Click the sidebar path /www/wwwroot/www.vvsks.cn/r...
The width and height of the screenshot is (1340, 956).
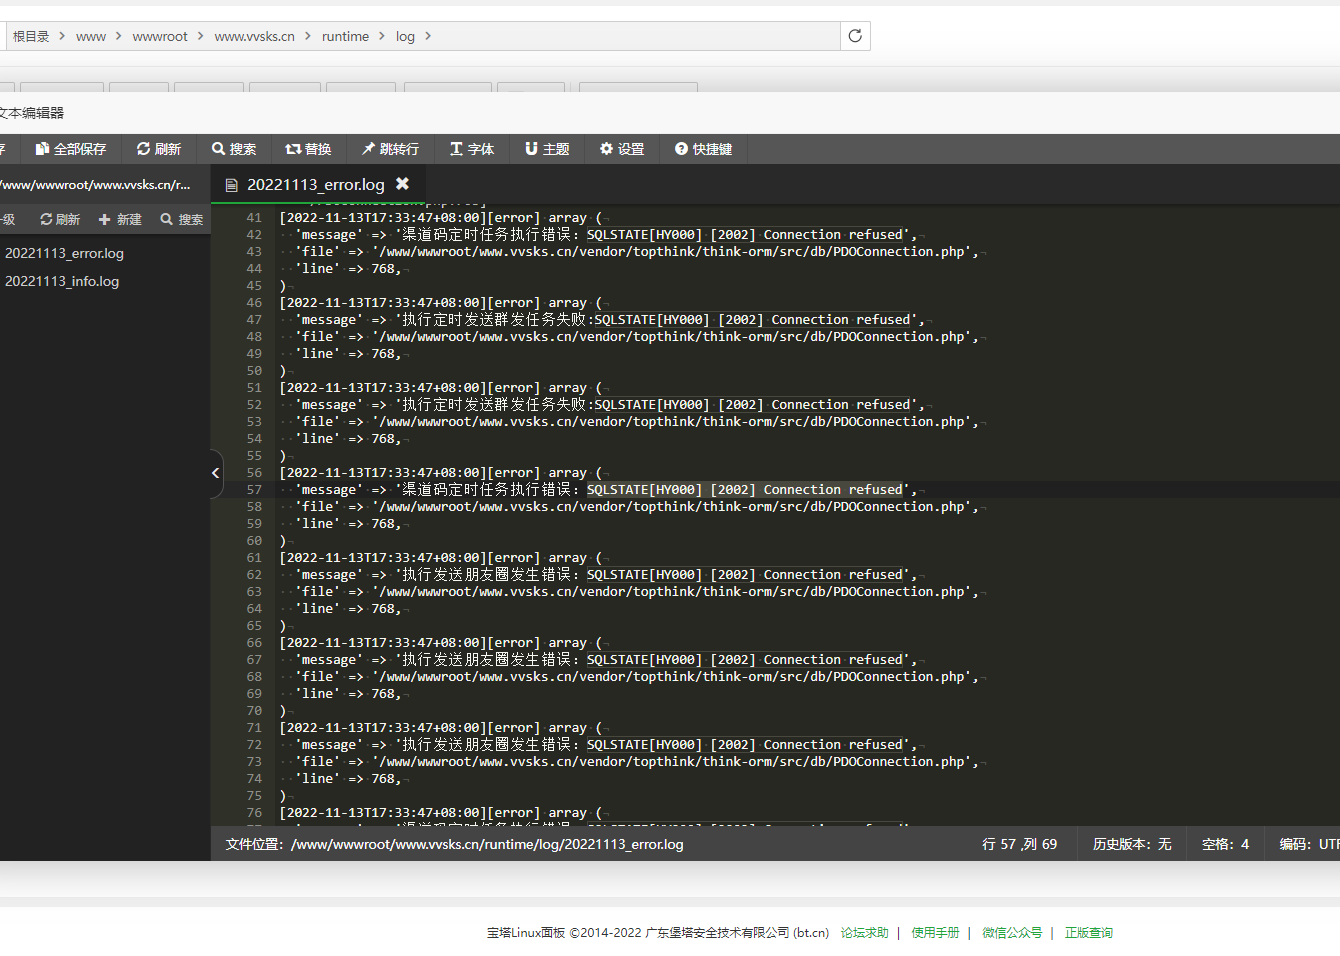point(95,185)
